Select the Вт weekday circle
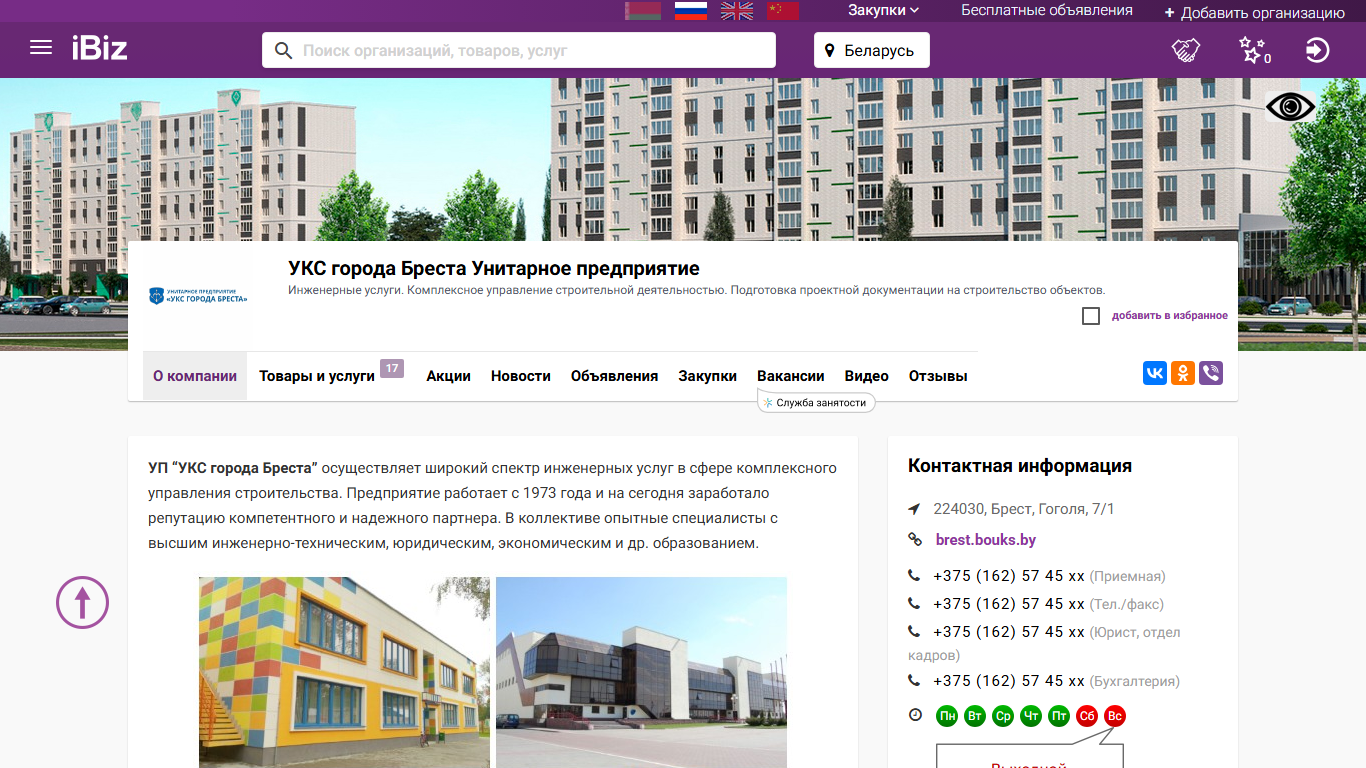The width and height of the screenshot is (1366, 768). point(975,716)
